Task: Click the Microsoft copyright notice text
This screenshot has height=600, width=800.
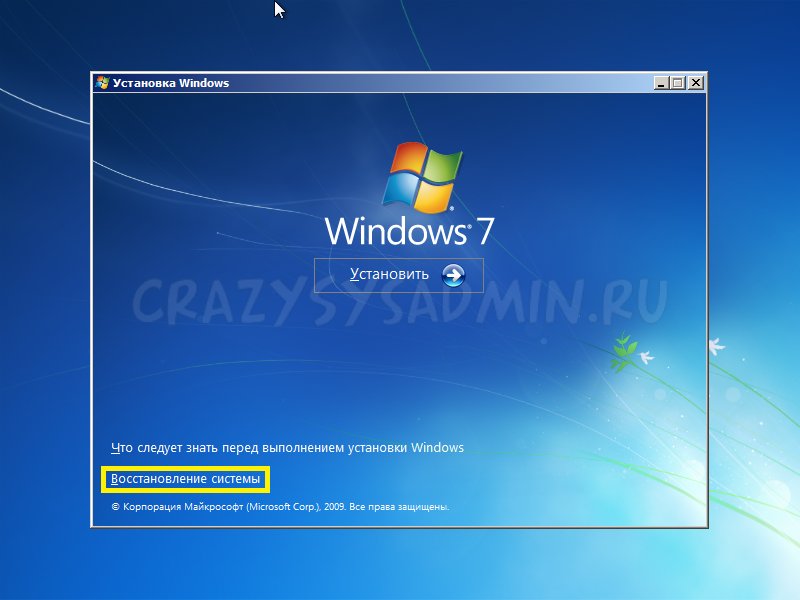Action: [x=279, y=507]
